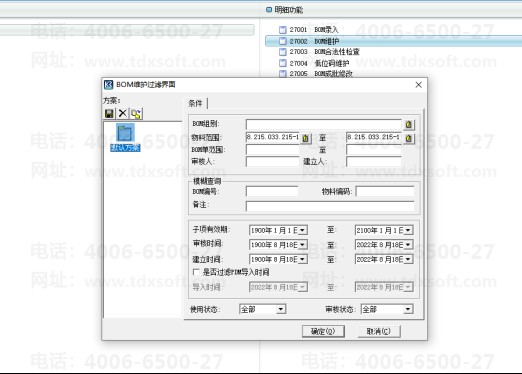Open lookup for 物料范围 end value
This screenshot has width=522, height=374.
pos(409,138)
